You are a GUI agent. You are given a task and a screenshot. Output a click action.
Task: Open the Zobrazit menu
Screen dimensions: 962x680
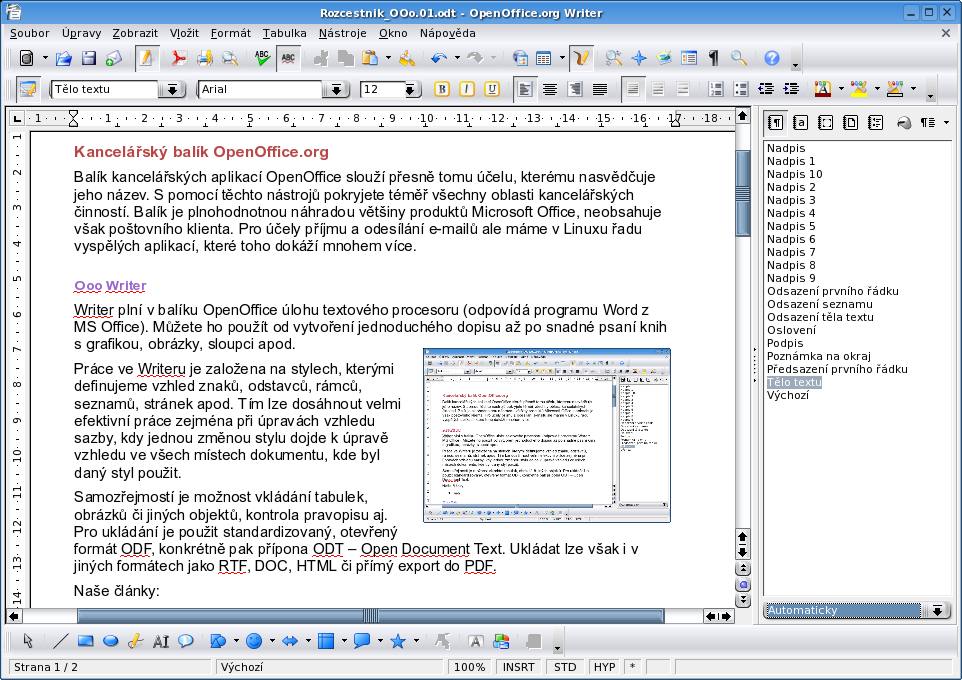tap(135, 33)
